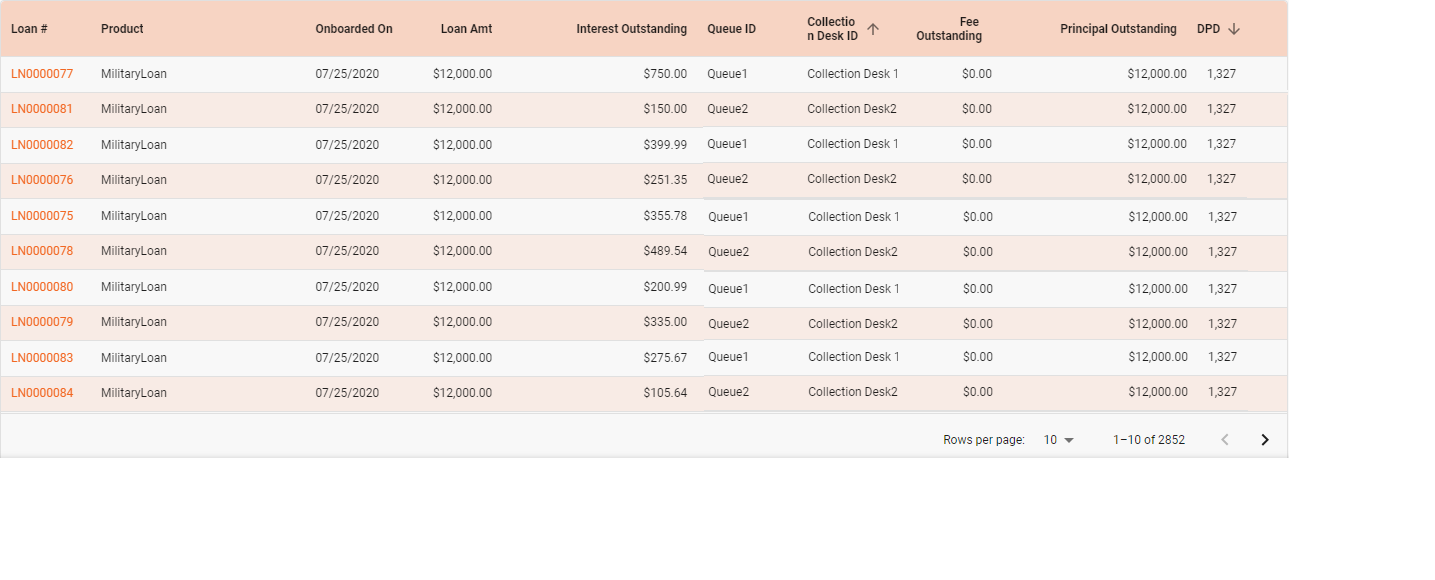
Task: Click Queue2 in the LN0000081 row
Action: click(727, 109)
